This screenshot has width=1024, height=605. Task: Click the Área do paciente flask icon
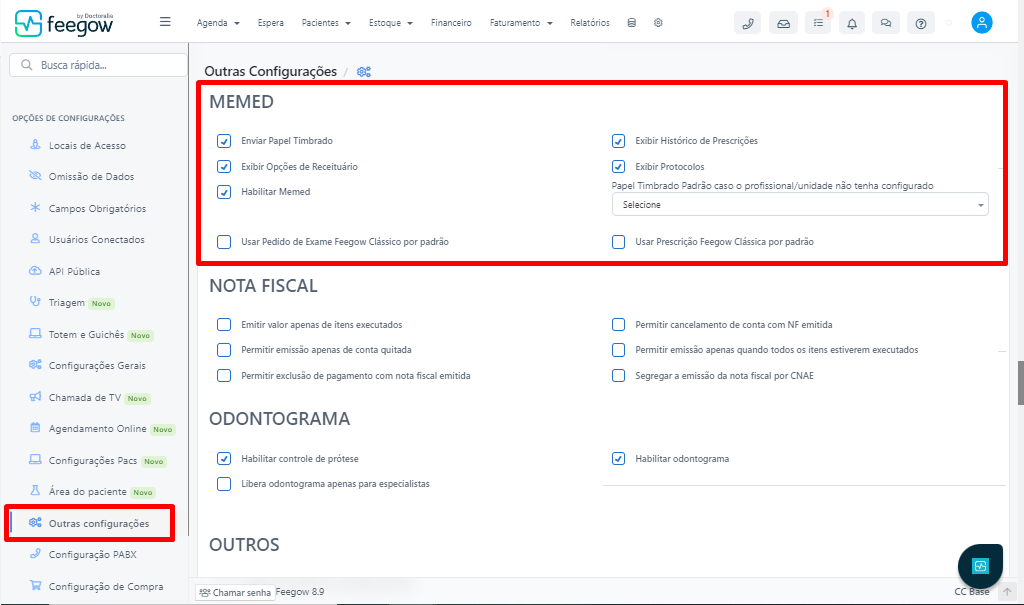[x=35, y=490]
